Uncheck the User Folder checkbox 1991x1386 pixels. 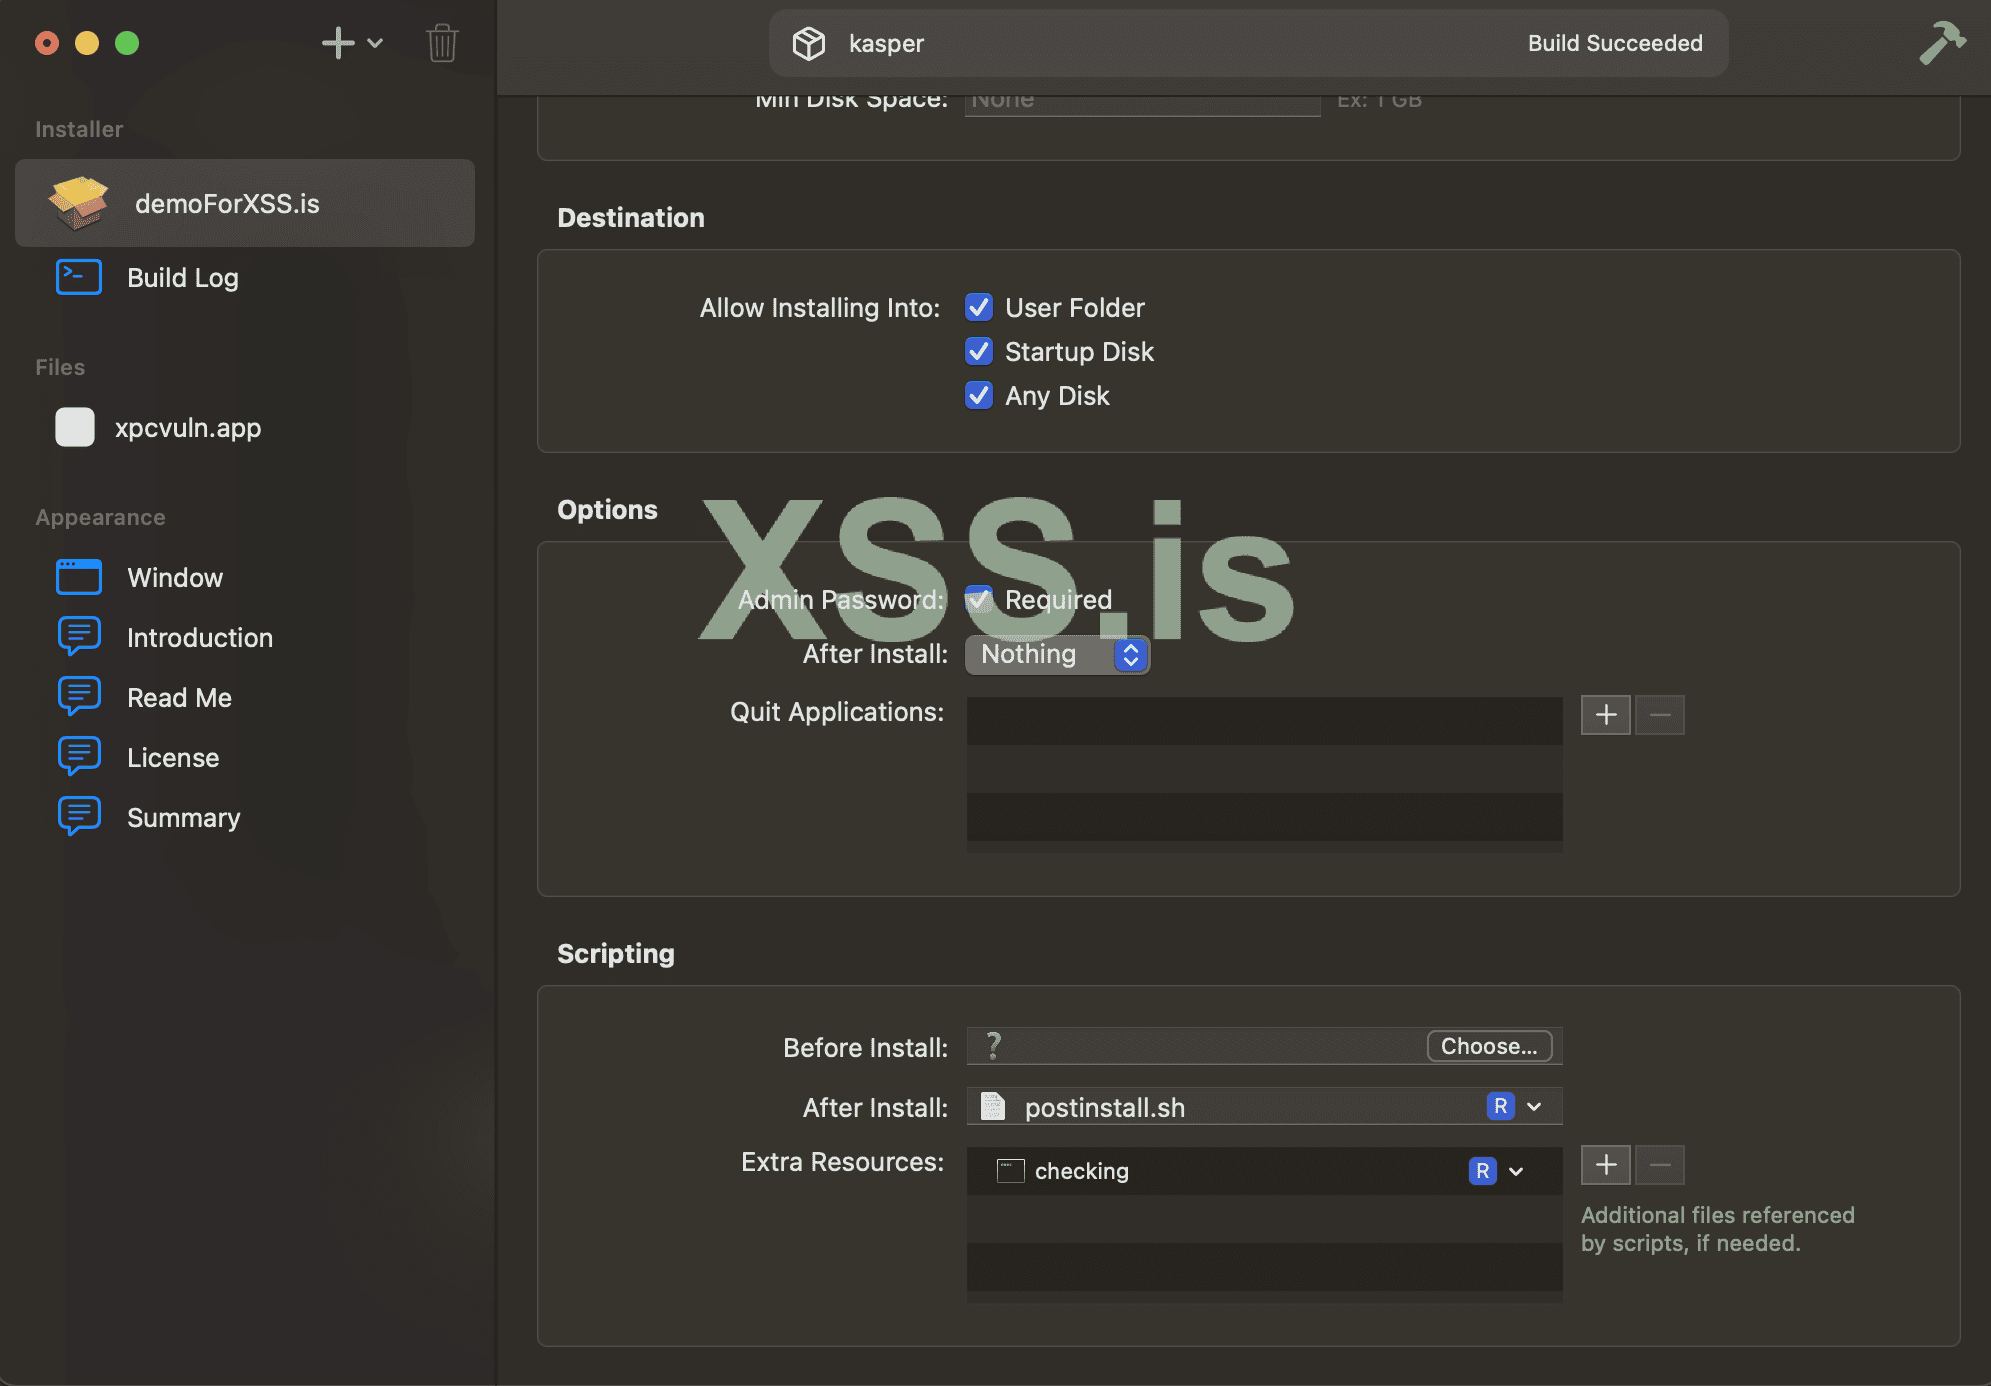coord(979,307)
